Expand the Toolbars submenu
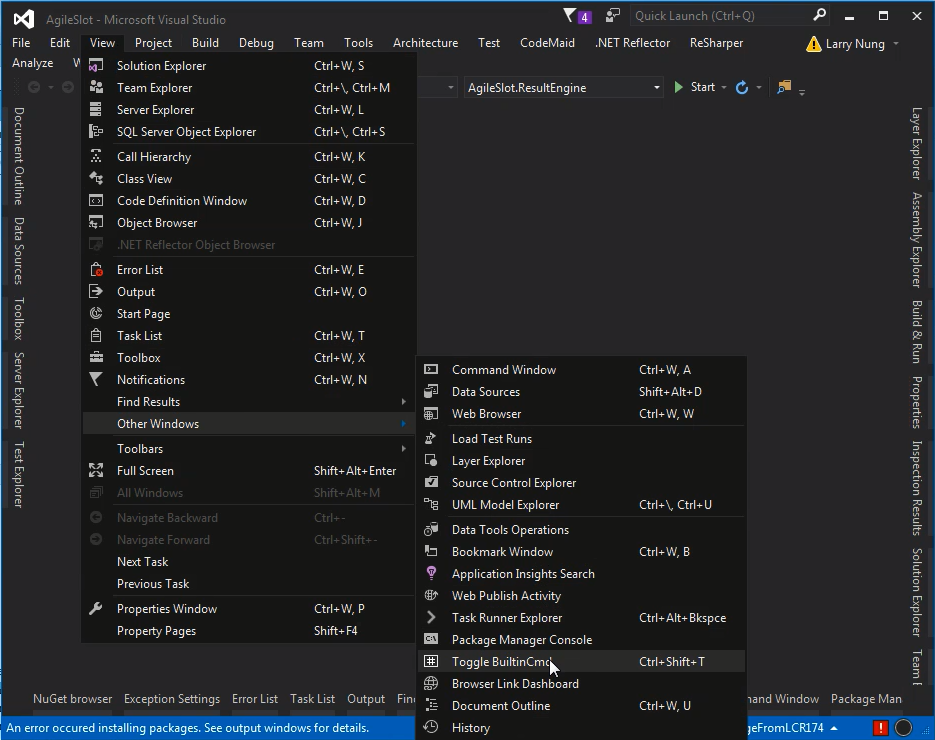Viewport: 935px width, 740px height. (404, 449)
